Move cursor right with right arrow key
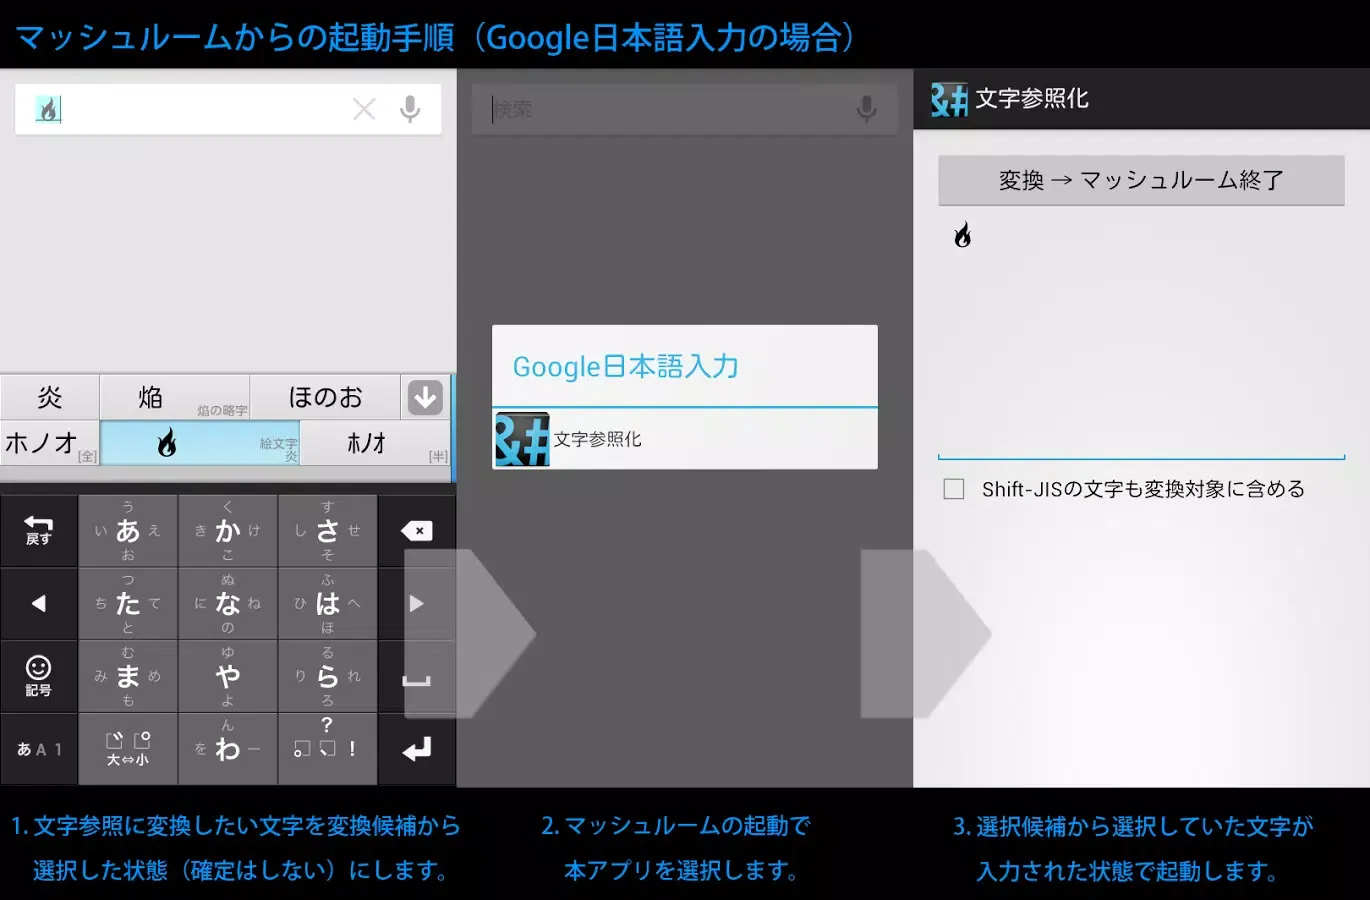 [417, 603]
